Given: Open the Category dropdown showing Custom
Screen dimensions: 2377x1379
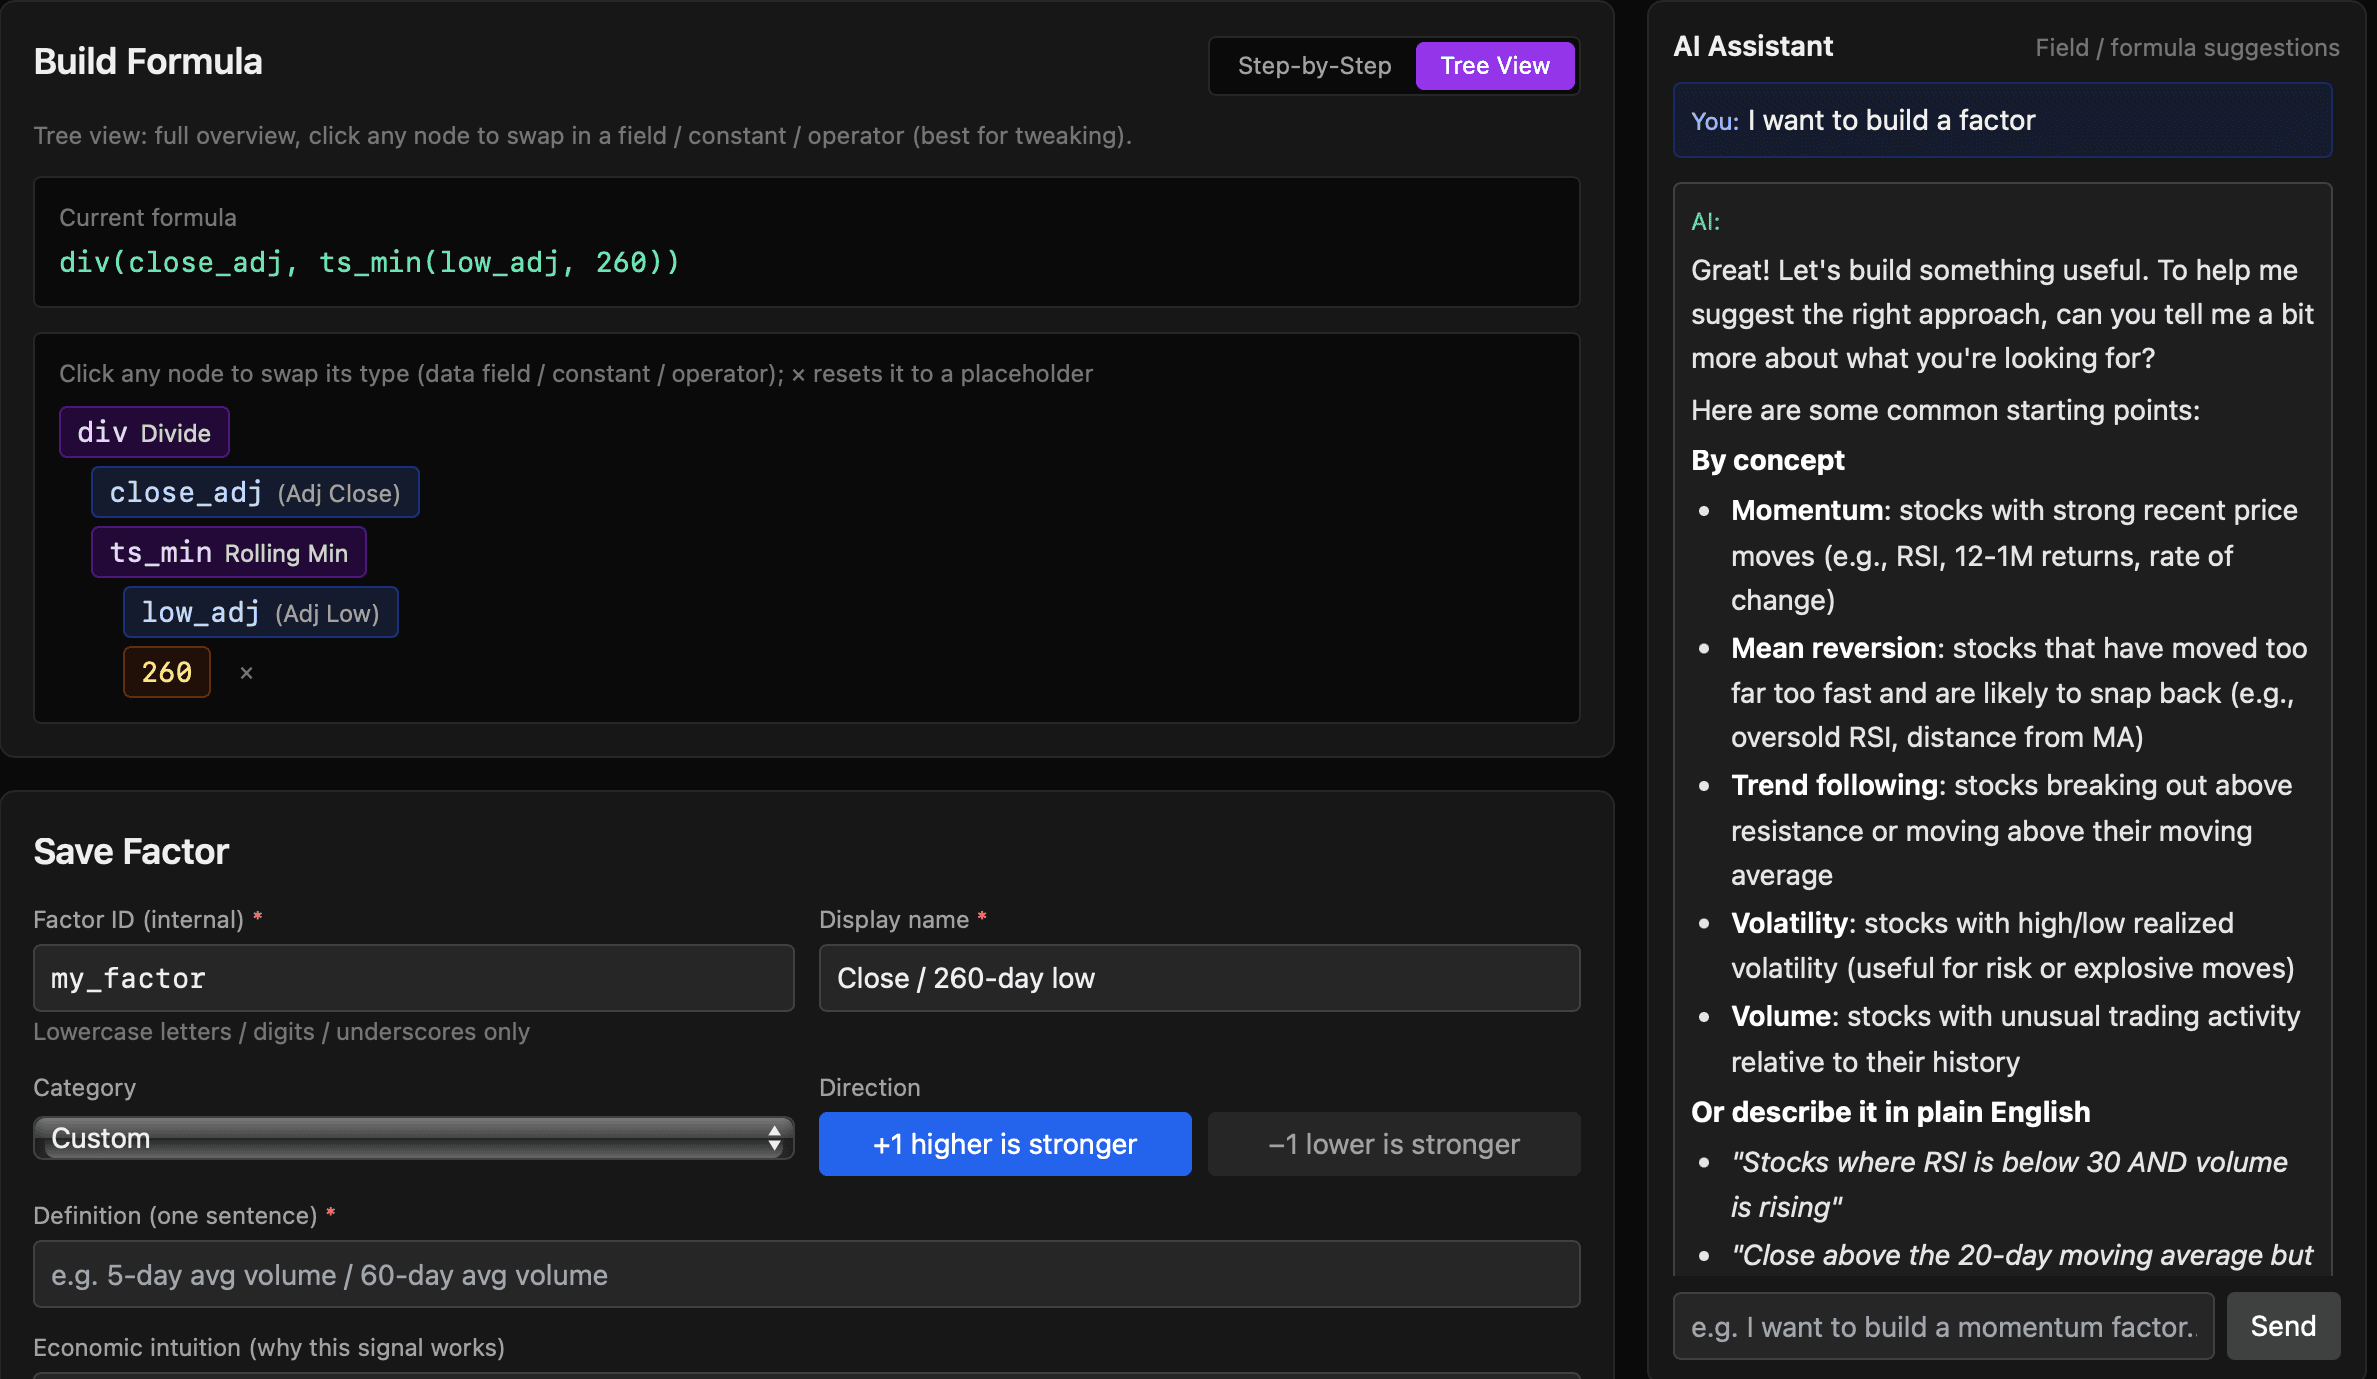Looking at the screenshot, I should tap(414, 1138).
